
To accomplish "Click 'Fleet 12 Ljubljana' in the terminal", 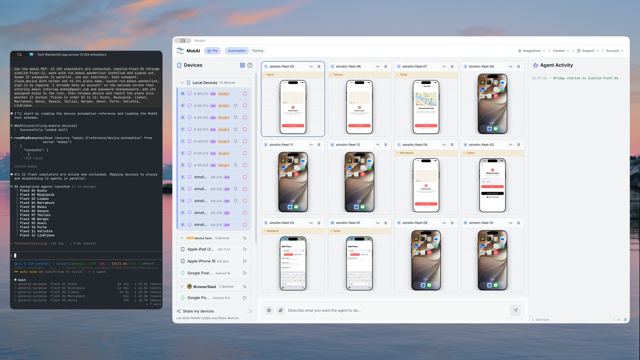I will click(37, 236).
